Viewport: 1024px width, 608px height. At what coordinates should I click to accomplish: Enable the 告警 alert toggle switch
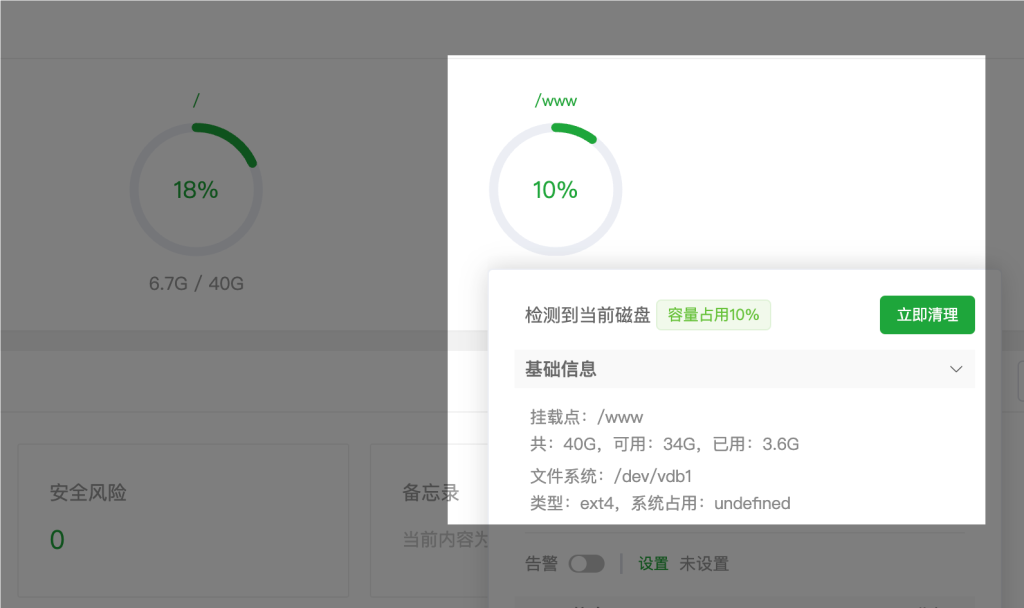(586, 564)
